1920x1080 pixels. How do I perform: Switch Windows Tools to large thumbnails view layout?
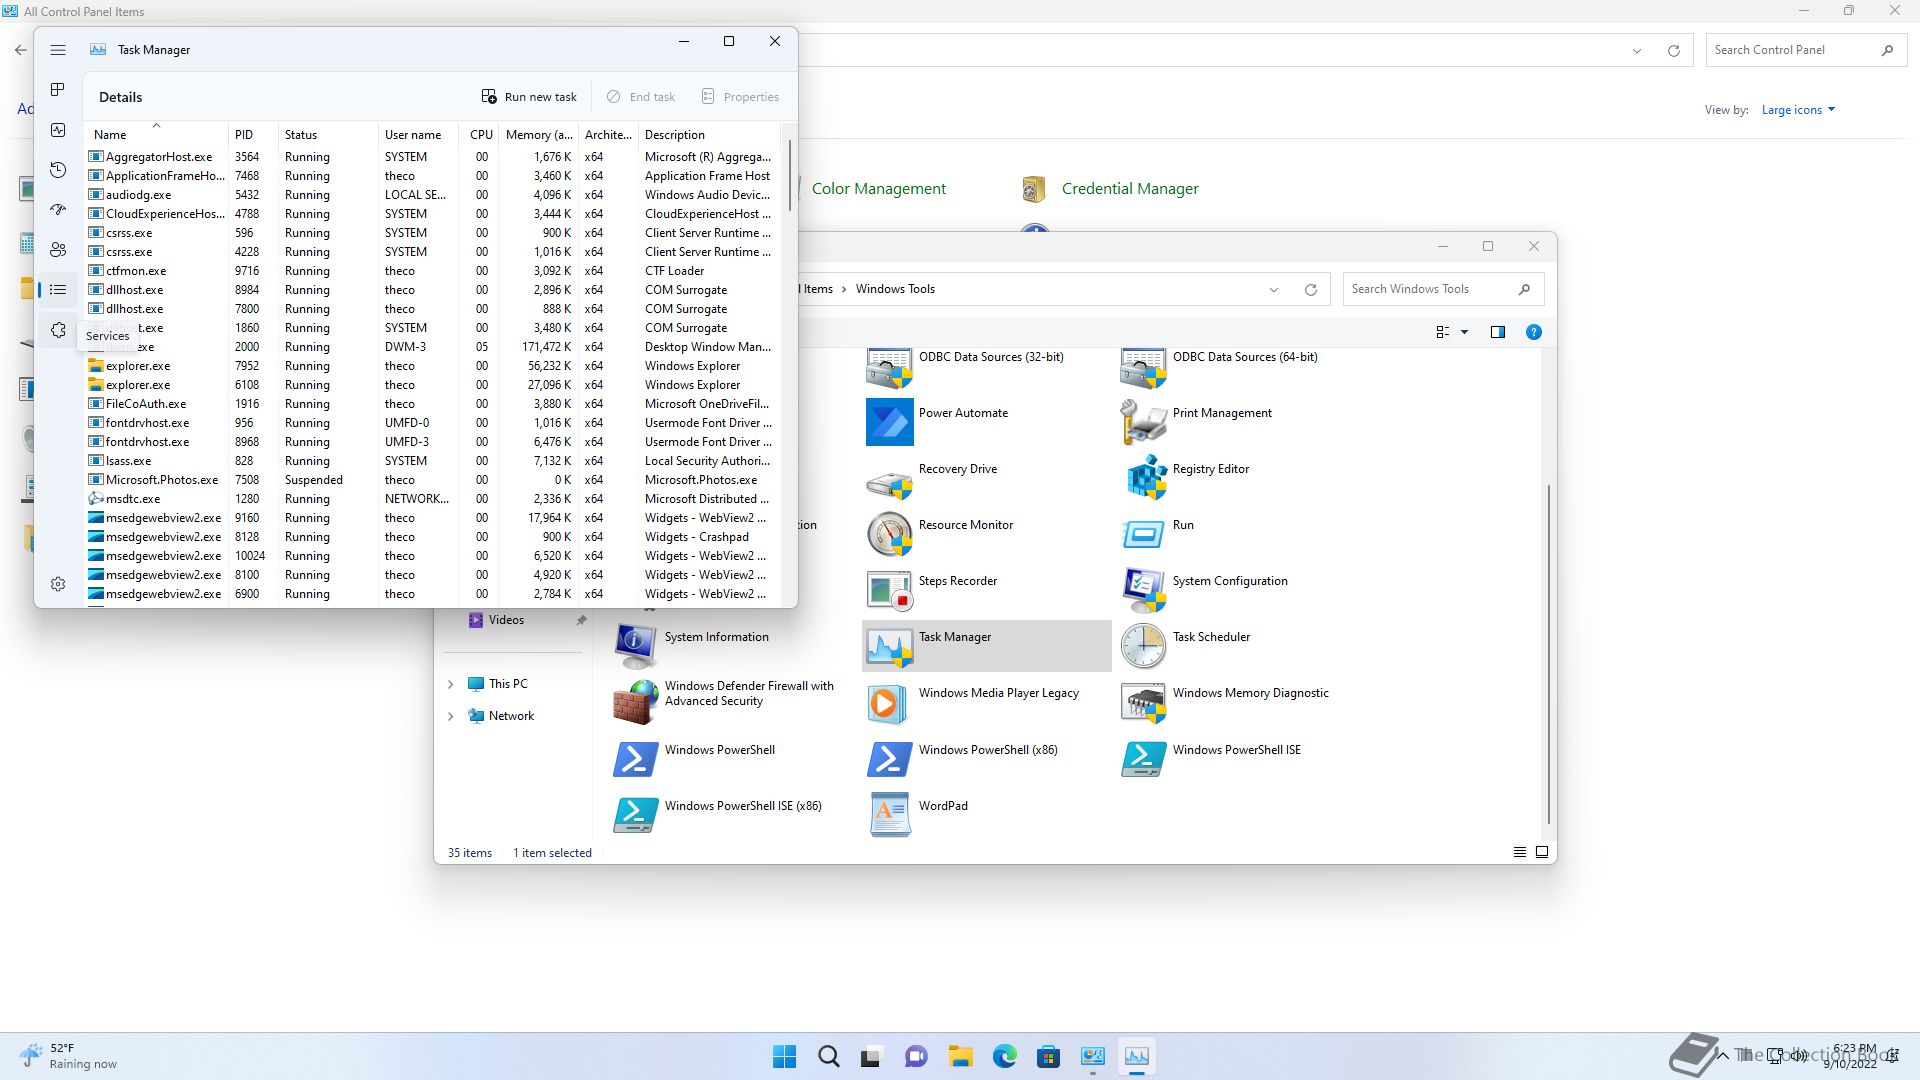tap(1542, 852)
